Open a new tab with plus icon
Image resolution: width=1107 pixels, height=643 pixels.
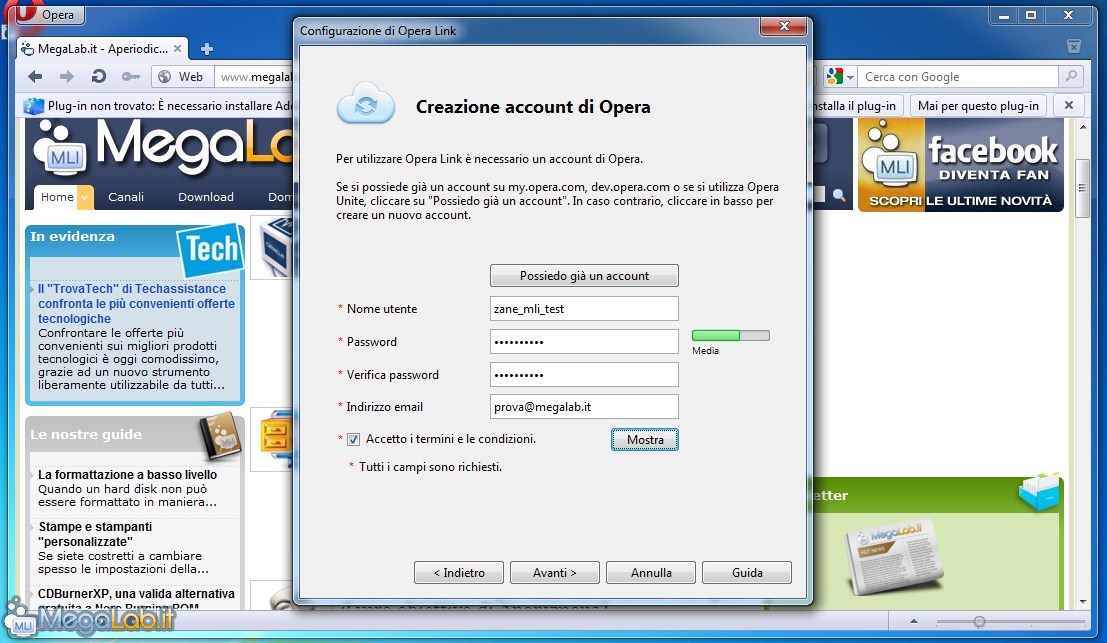coord(207,49)
